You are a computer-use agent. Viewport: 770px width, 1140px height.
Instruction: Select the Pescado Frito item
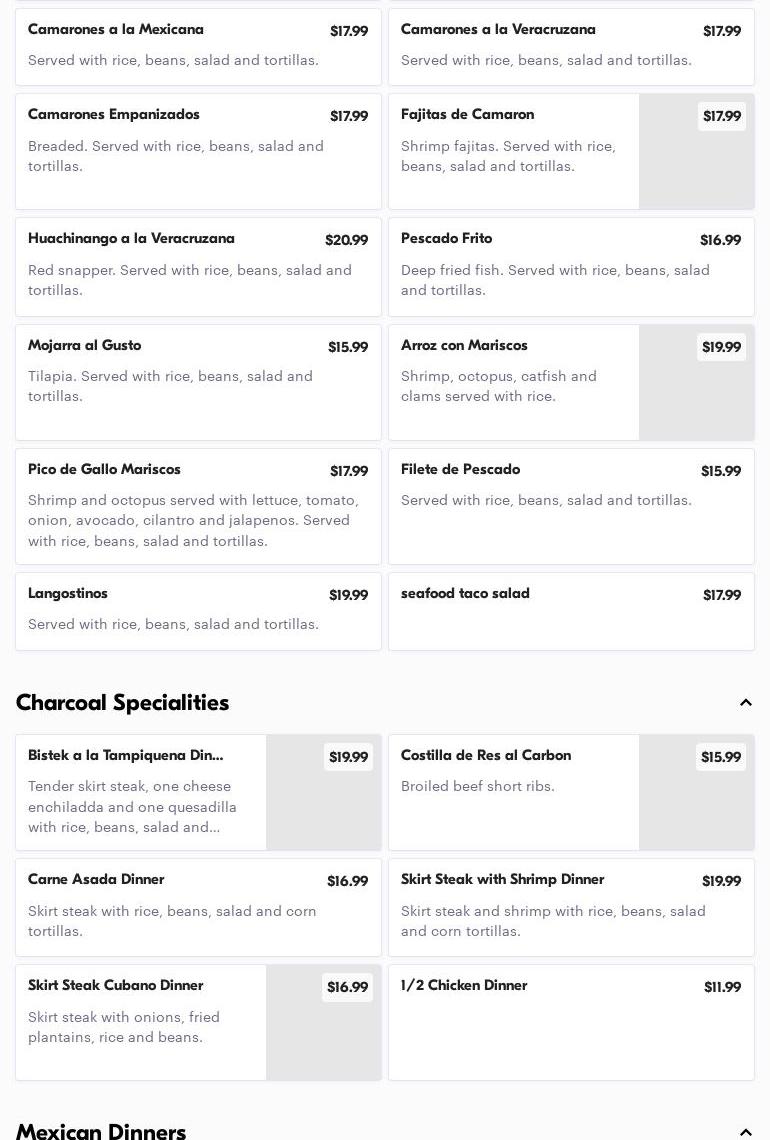[x=571, y=267]
